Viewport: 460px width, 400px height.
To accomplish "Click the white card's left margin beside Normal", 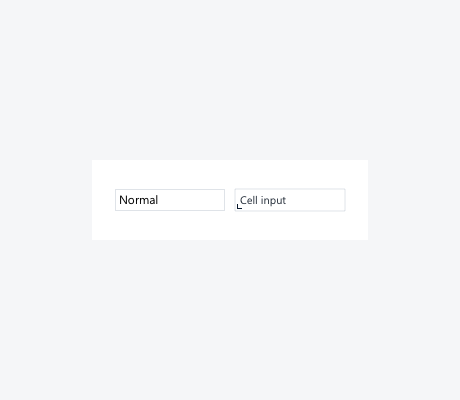I will click(x=103, y=200).
